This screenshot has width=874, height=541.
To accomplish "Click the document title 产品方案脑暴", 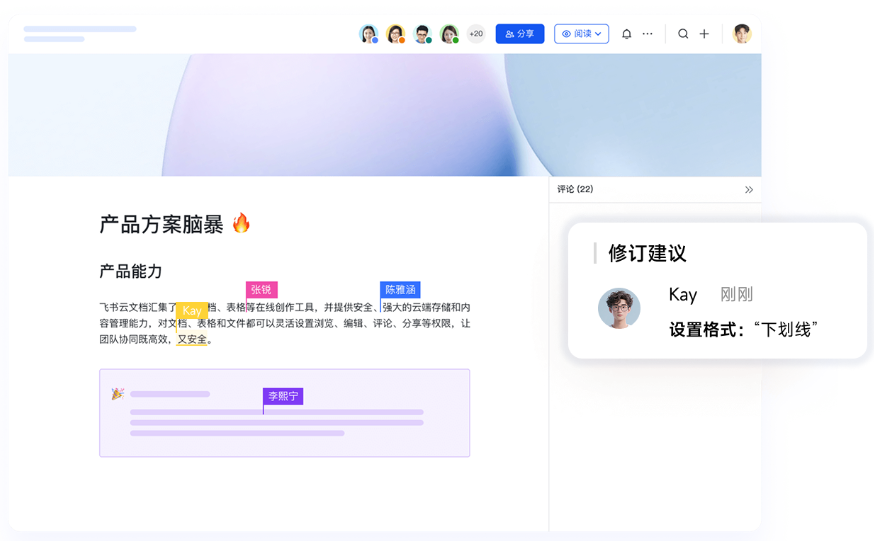I will tap(161, 225).
